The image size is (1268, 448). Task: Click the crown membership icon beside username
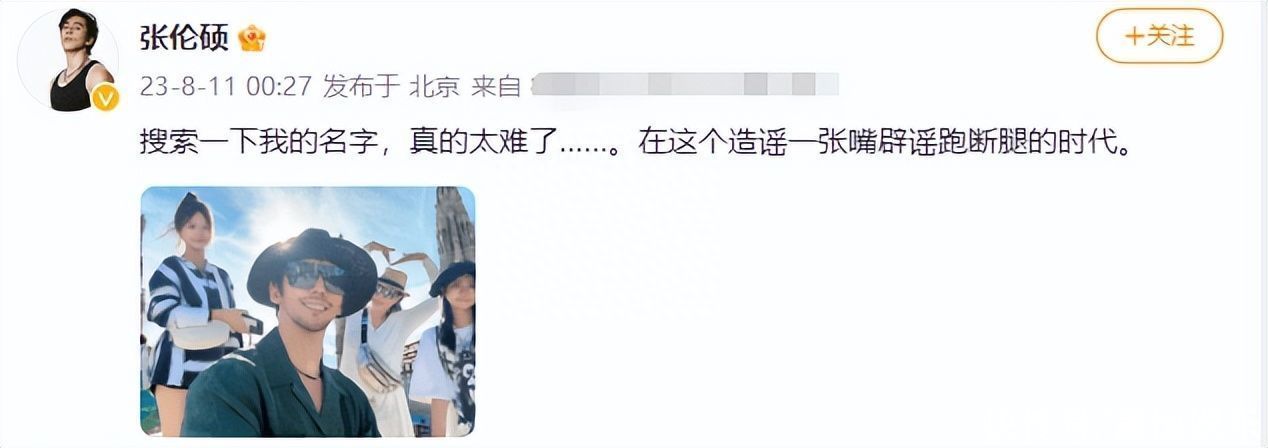pyautogui.click(x=252, y=39)
